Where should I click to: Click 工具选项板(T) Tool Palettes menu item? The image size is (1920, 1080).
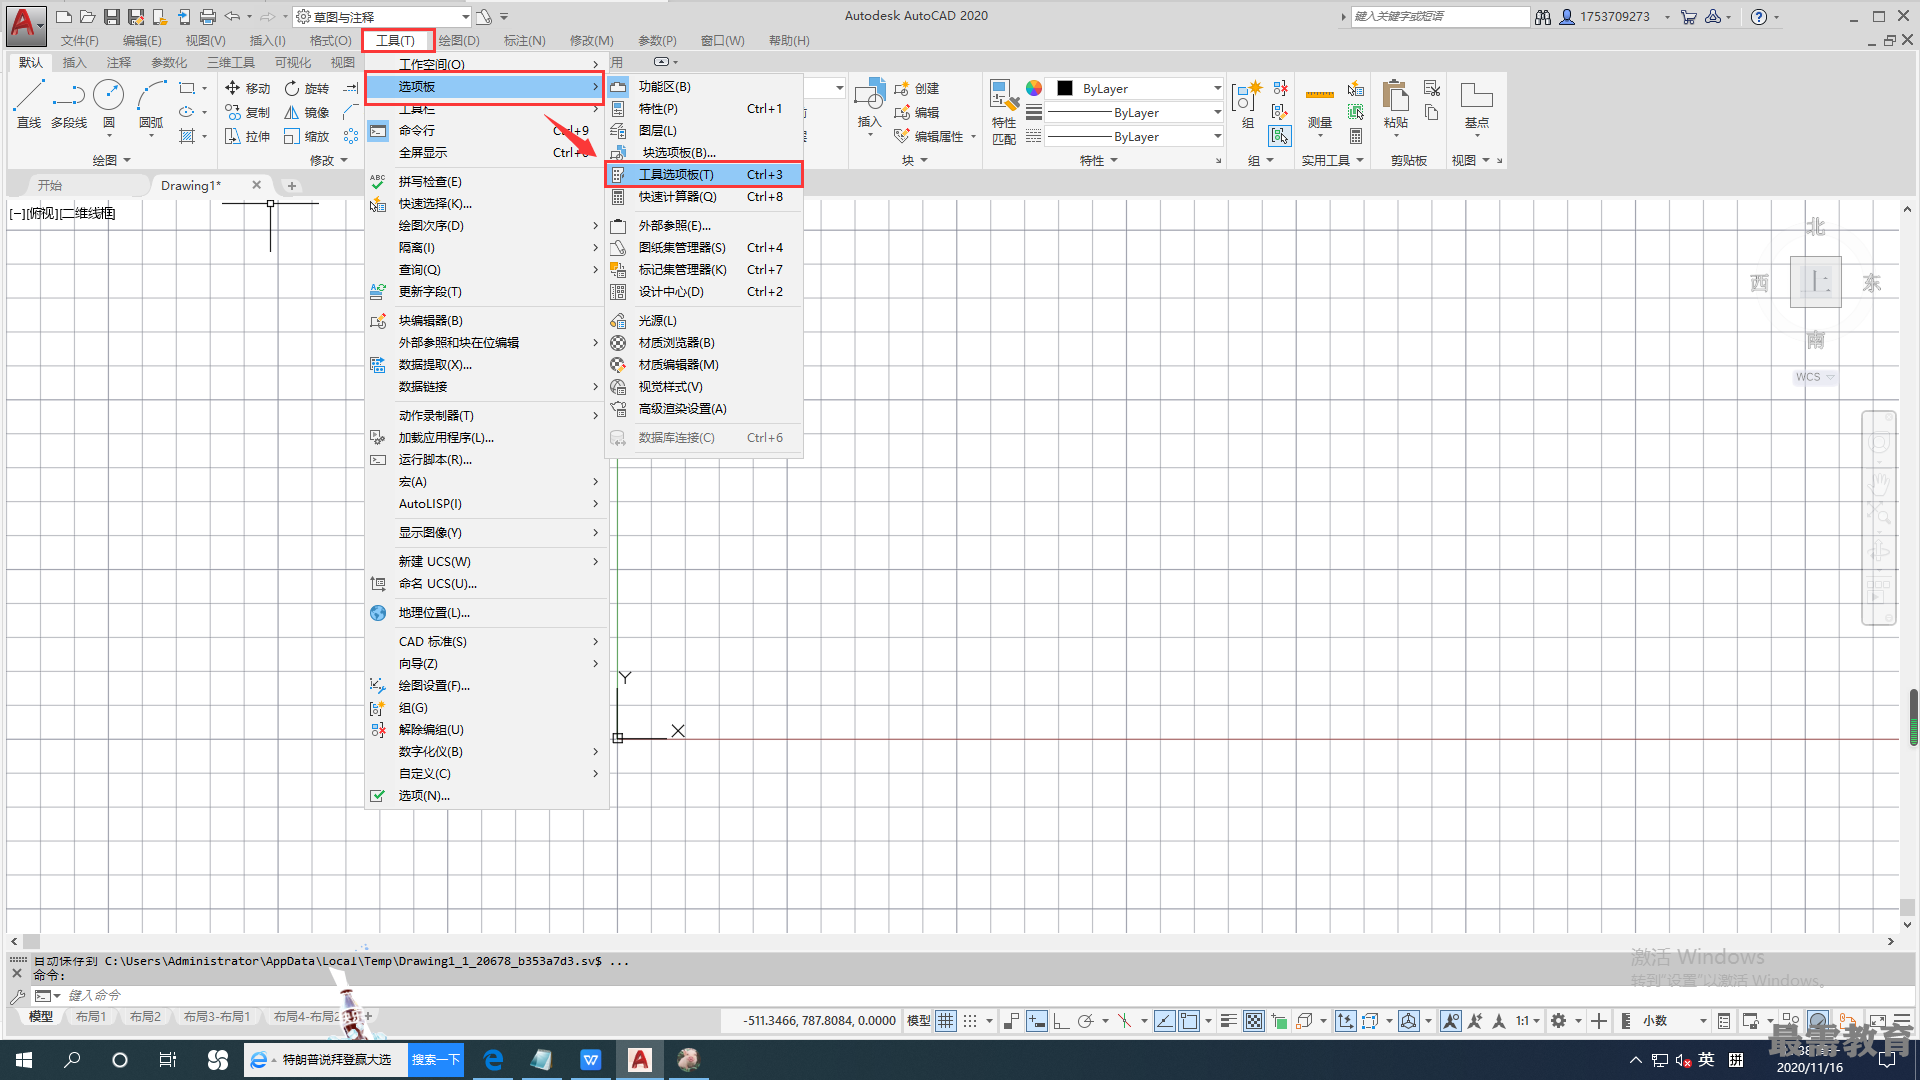tap(703, 174)
